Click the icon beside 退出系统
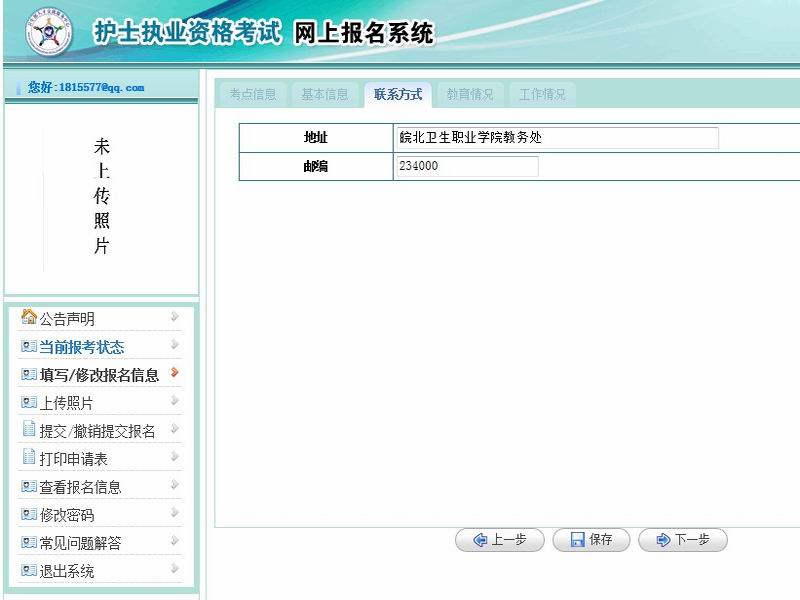The height and width of the screenshot is (600, 800). point(29,570)
